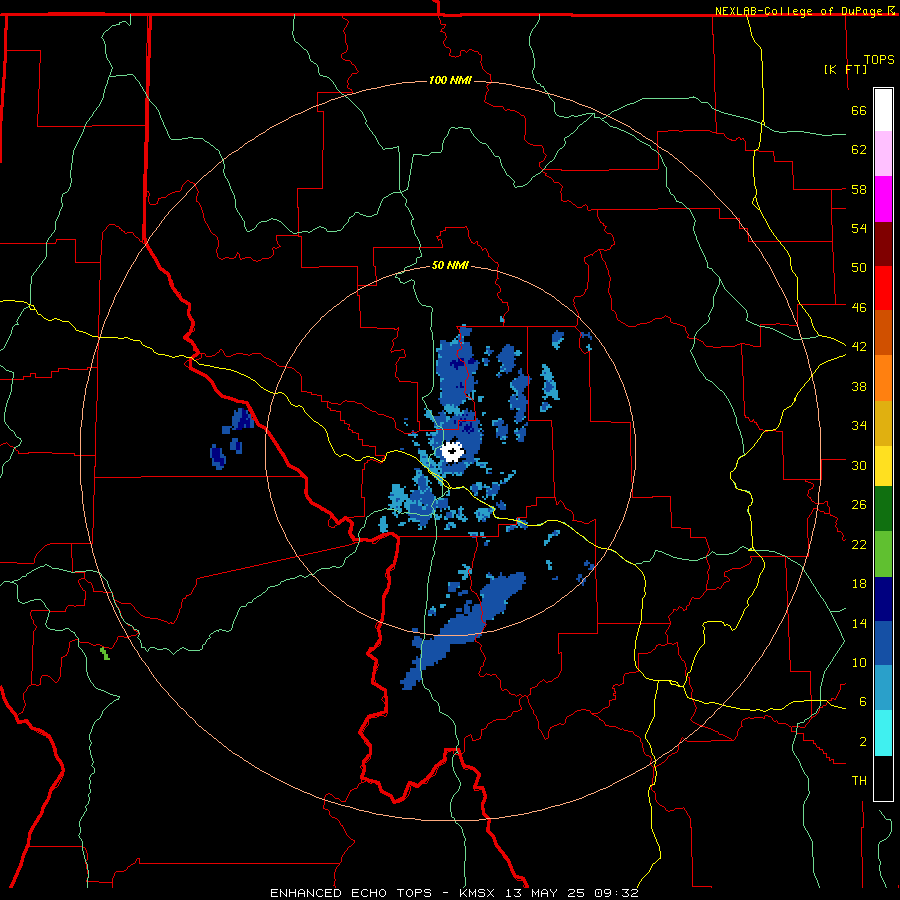Image resolution: width=900 pixels, height=900 pixels.
Task: Click the 09:32 timestamp
Action: pos(617,893)
